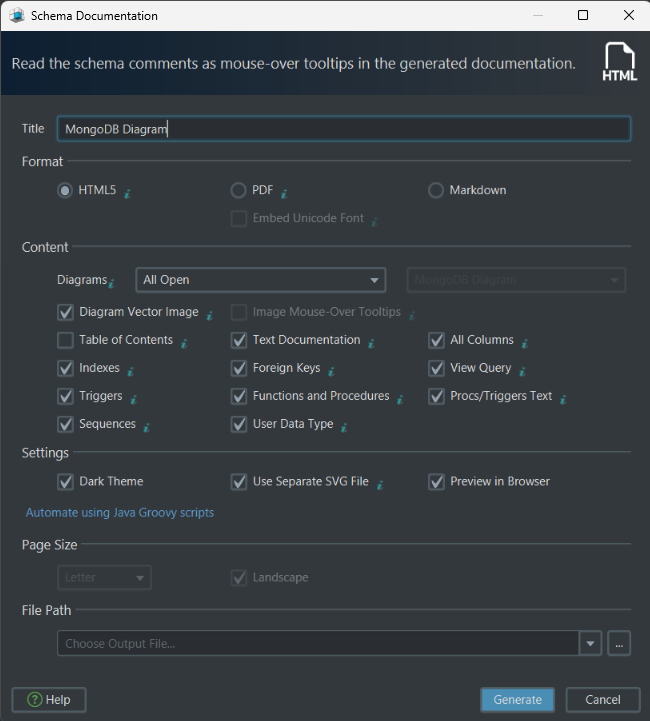Click info icon beside Procs/Triggers Text
650x721 pixels.
(x=563, y=399)
